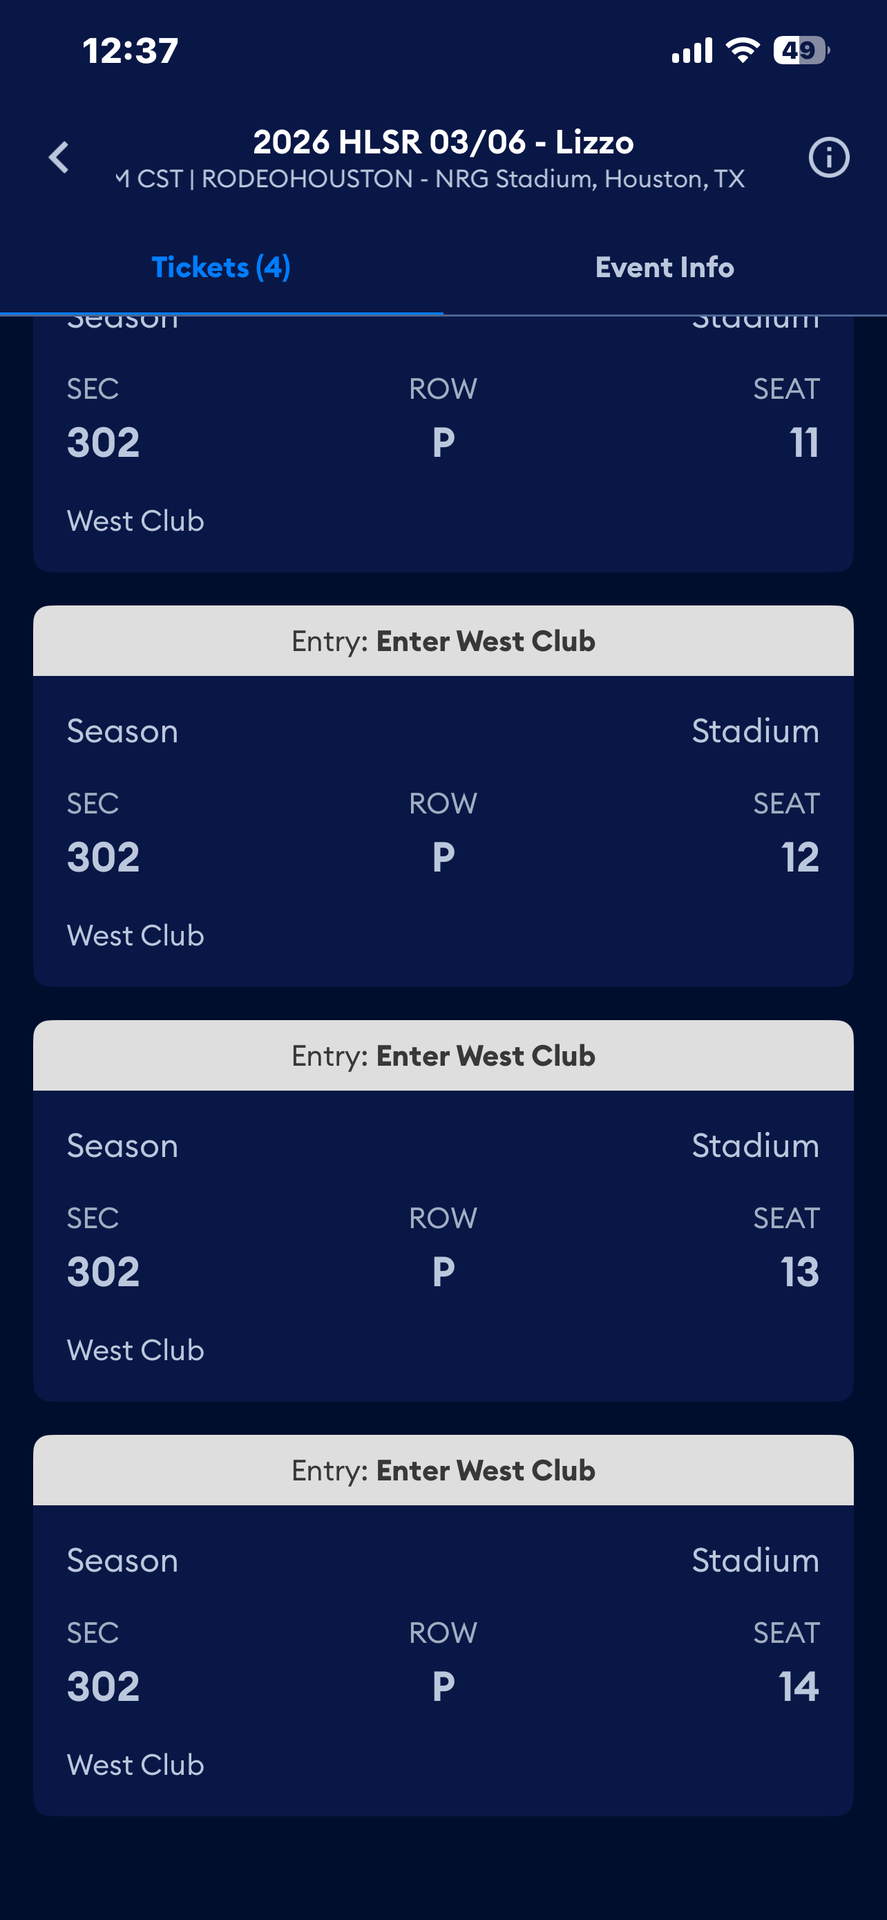887x1920 pixels.
Task: Open the Event Info tab
Action: [x=664, y=267]
